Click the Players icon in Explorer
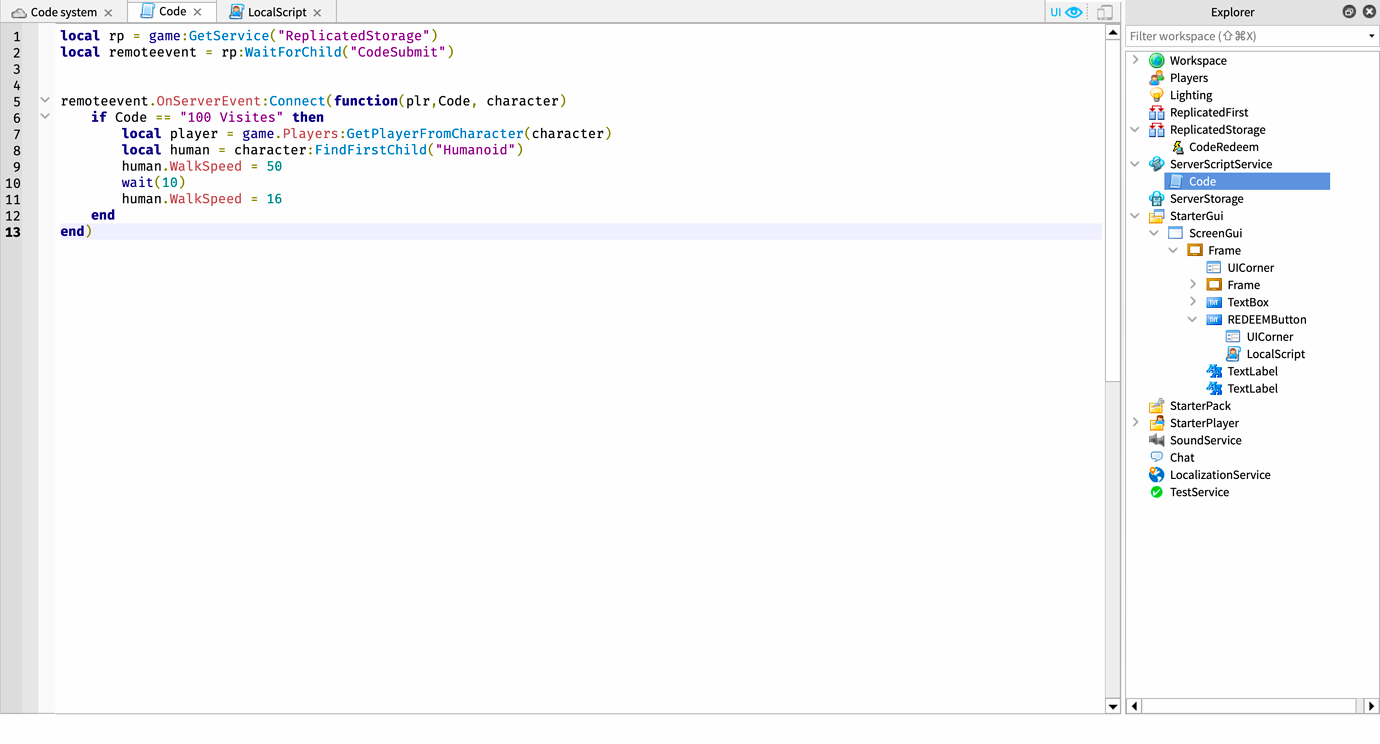 coord(1157,78)
